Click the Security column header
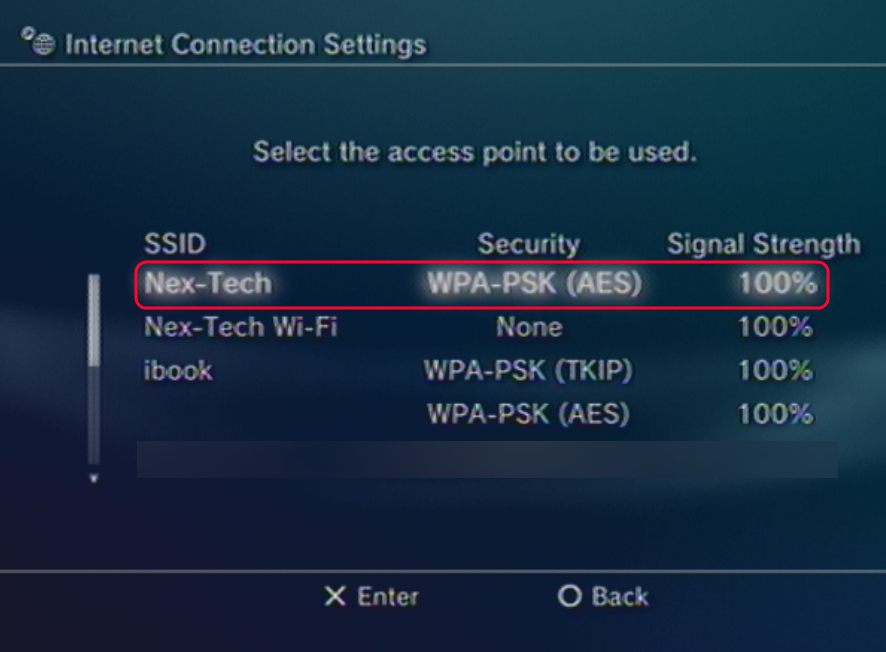886x652 pixels. [528, 243]
